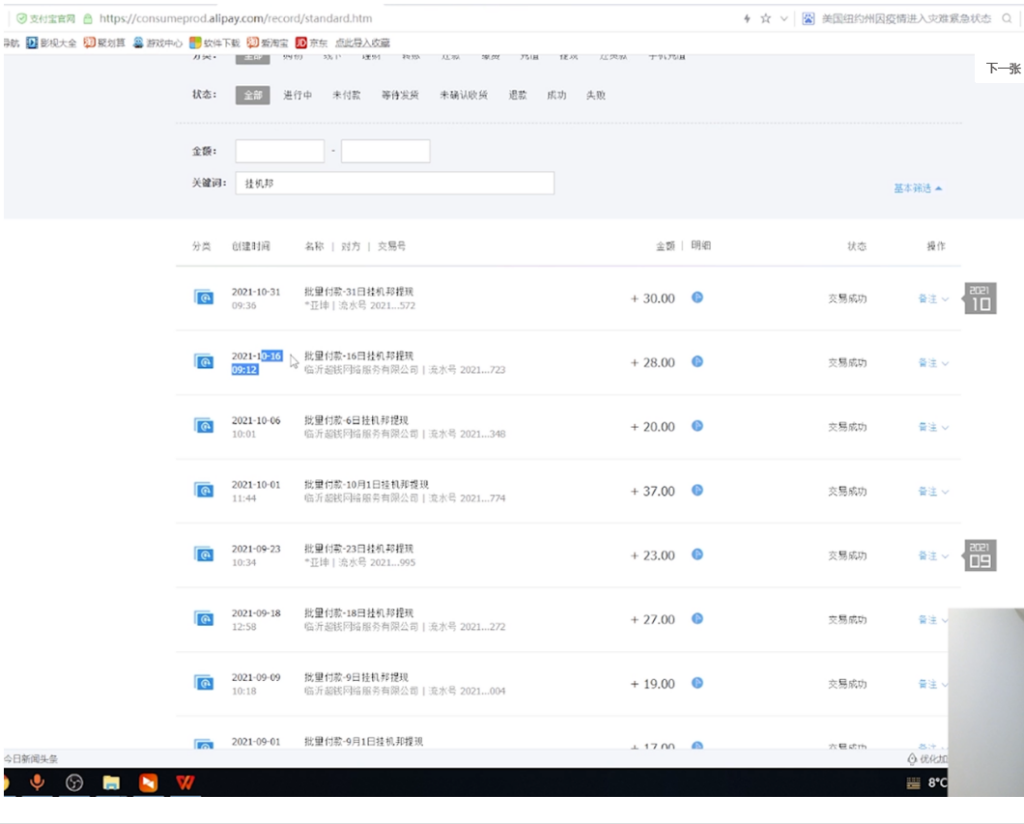Open the 聚划算 bookmark
Screen dimensions: 1024x824
tap(104, 43)
